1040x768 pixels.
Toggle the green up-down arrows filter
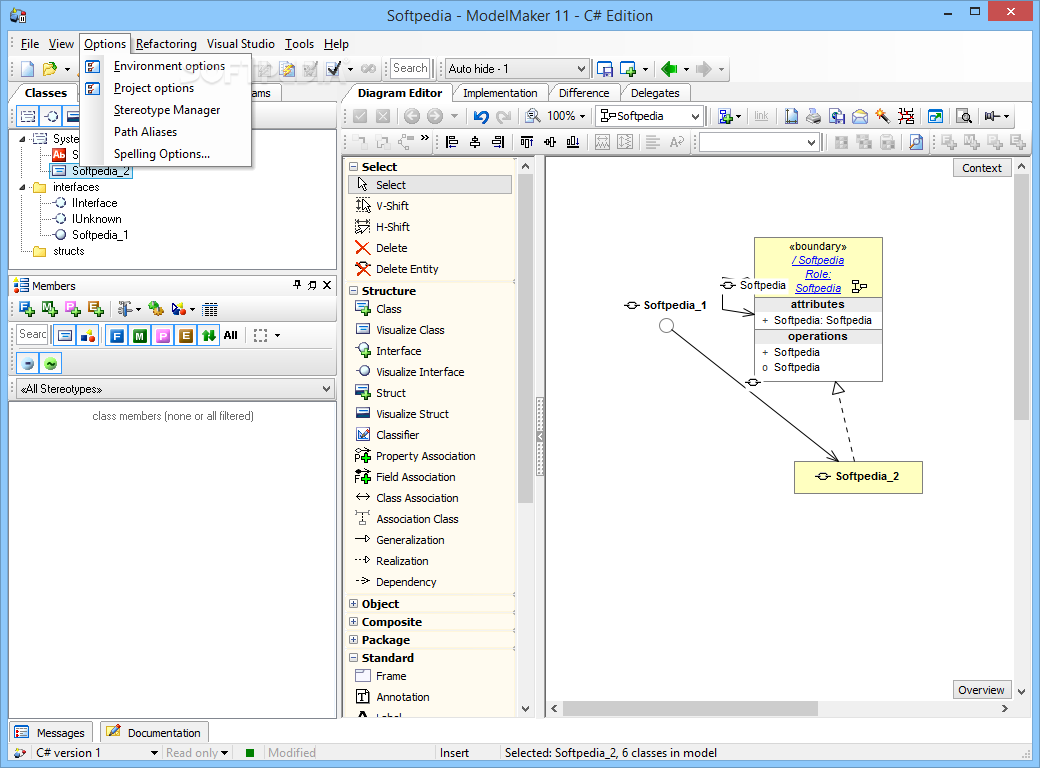click(208, 336)
